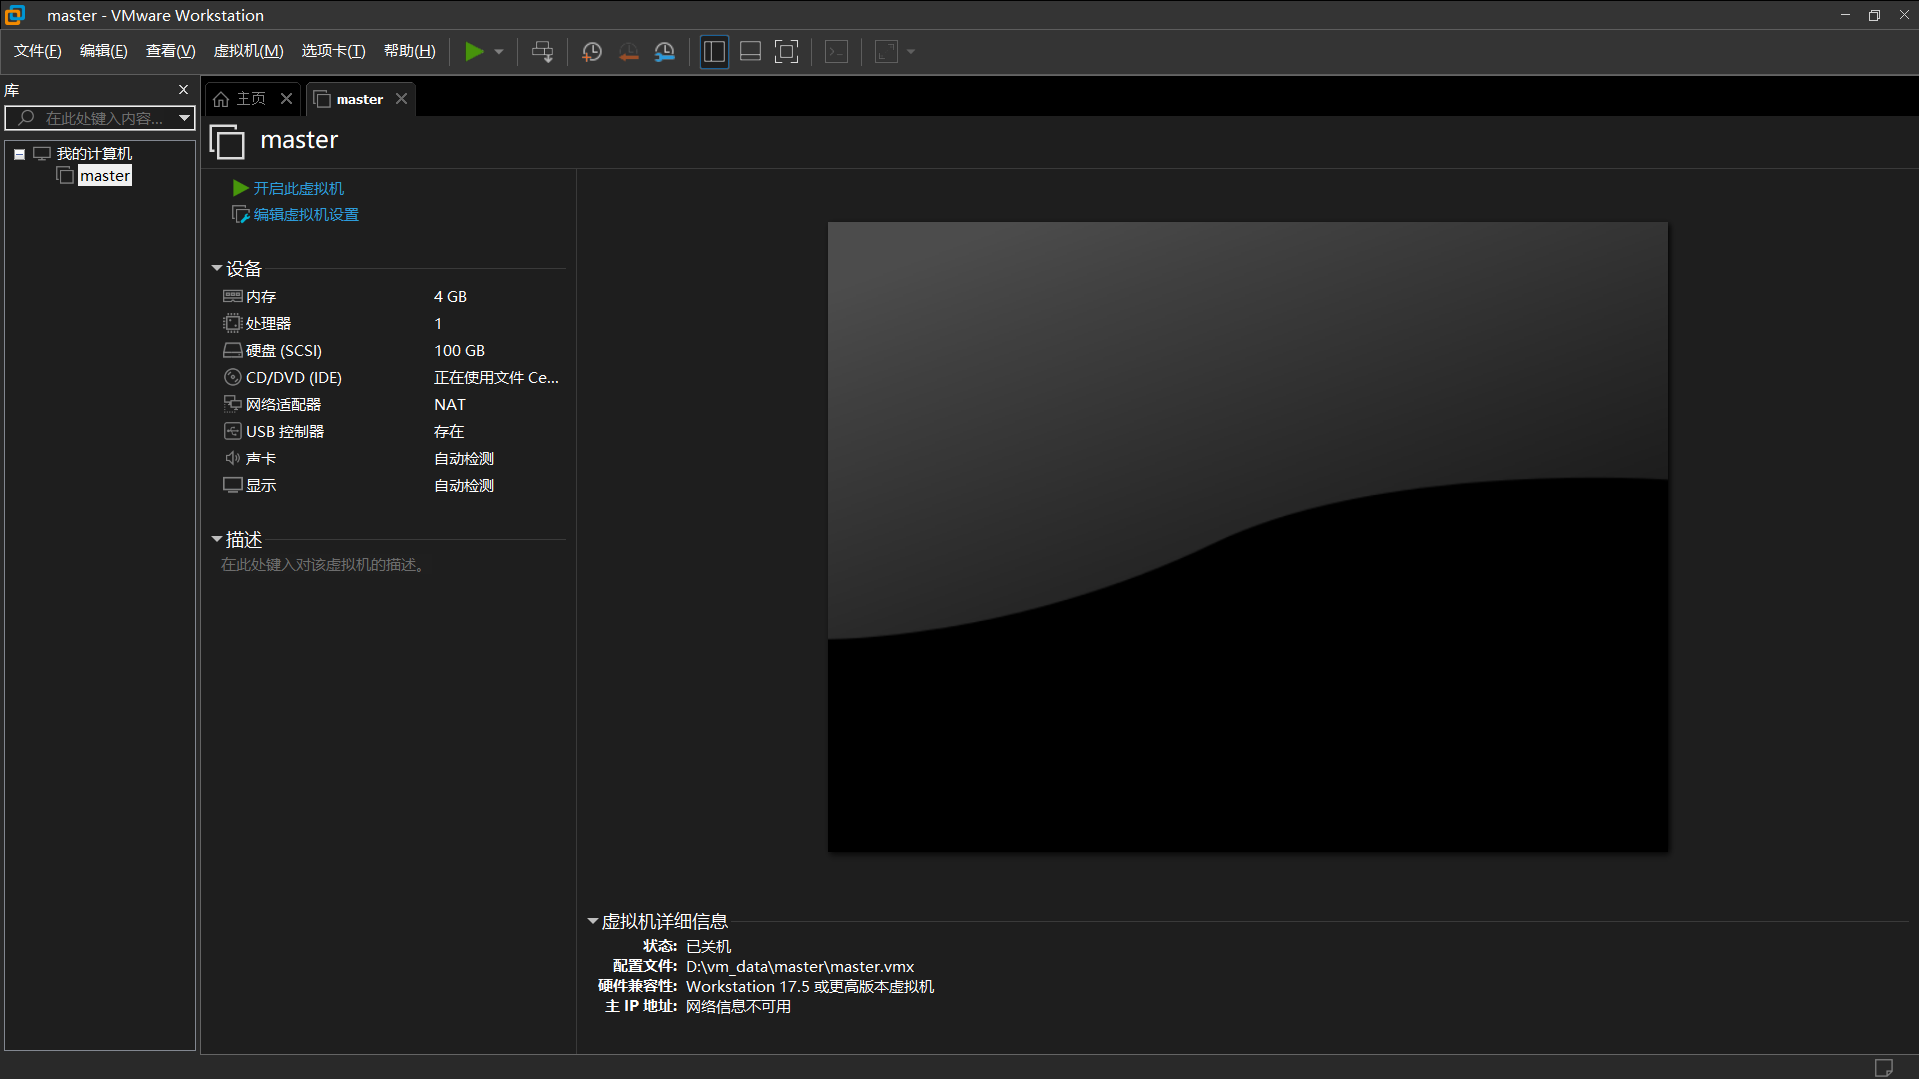
Task: Select 我的计算机 in the library tree
Action: pyautogui.click(x=94, y=154)
